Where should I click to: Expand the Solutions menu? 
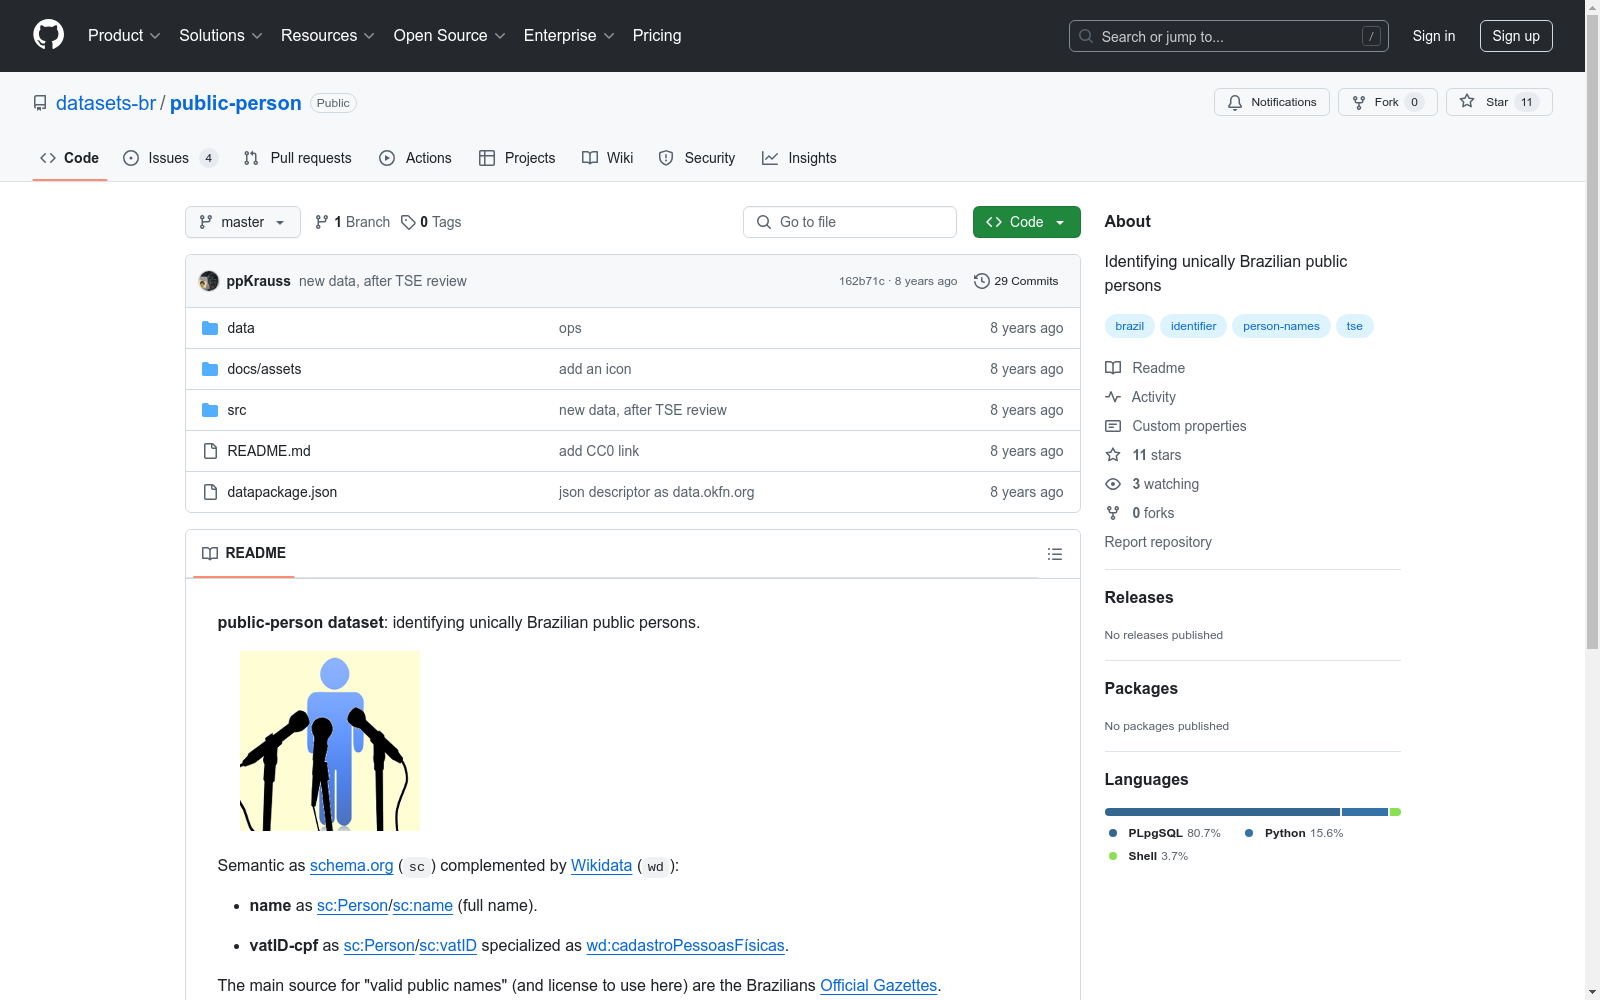click(x=221, y=35)
